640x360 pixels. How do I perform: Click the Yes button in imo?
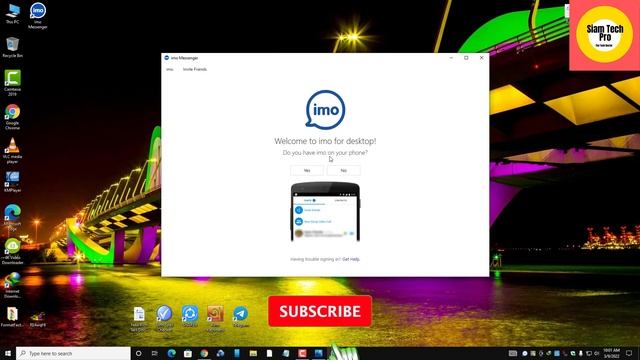[x=307, y=170]
